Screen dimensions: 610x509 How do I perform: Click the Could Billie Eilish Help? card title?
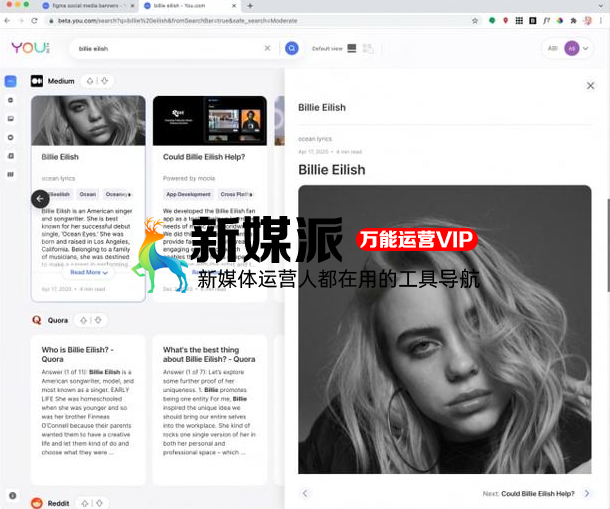click(x=204, y=157)
